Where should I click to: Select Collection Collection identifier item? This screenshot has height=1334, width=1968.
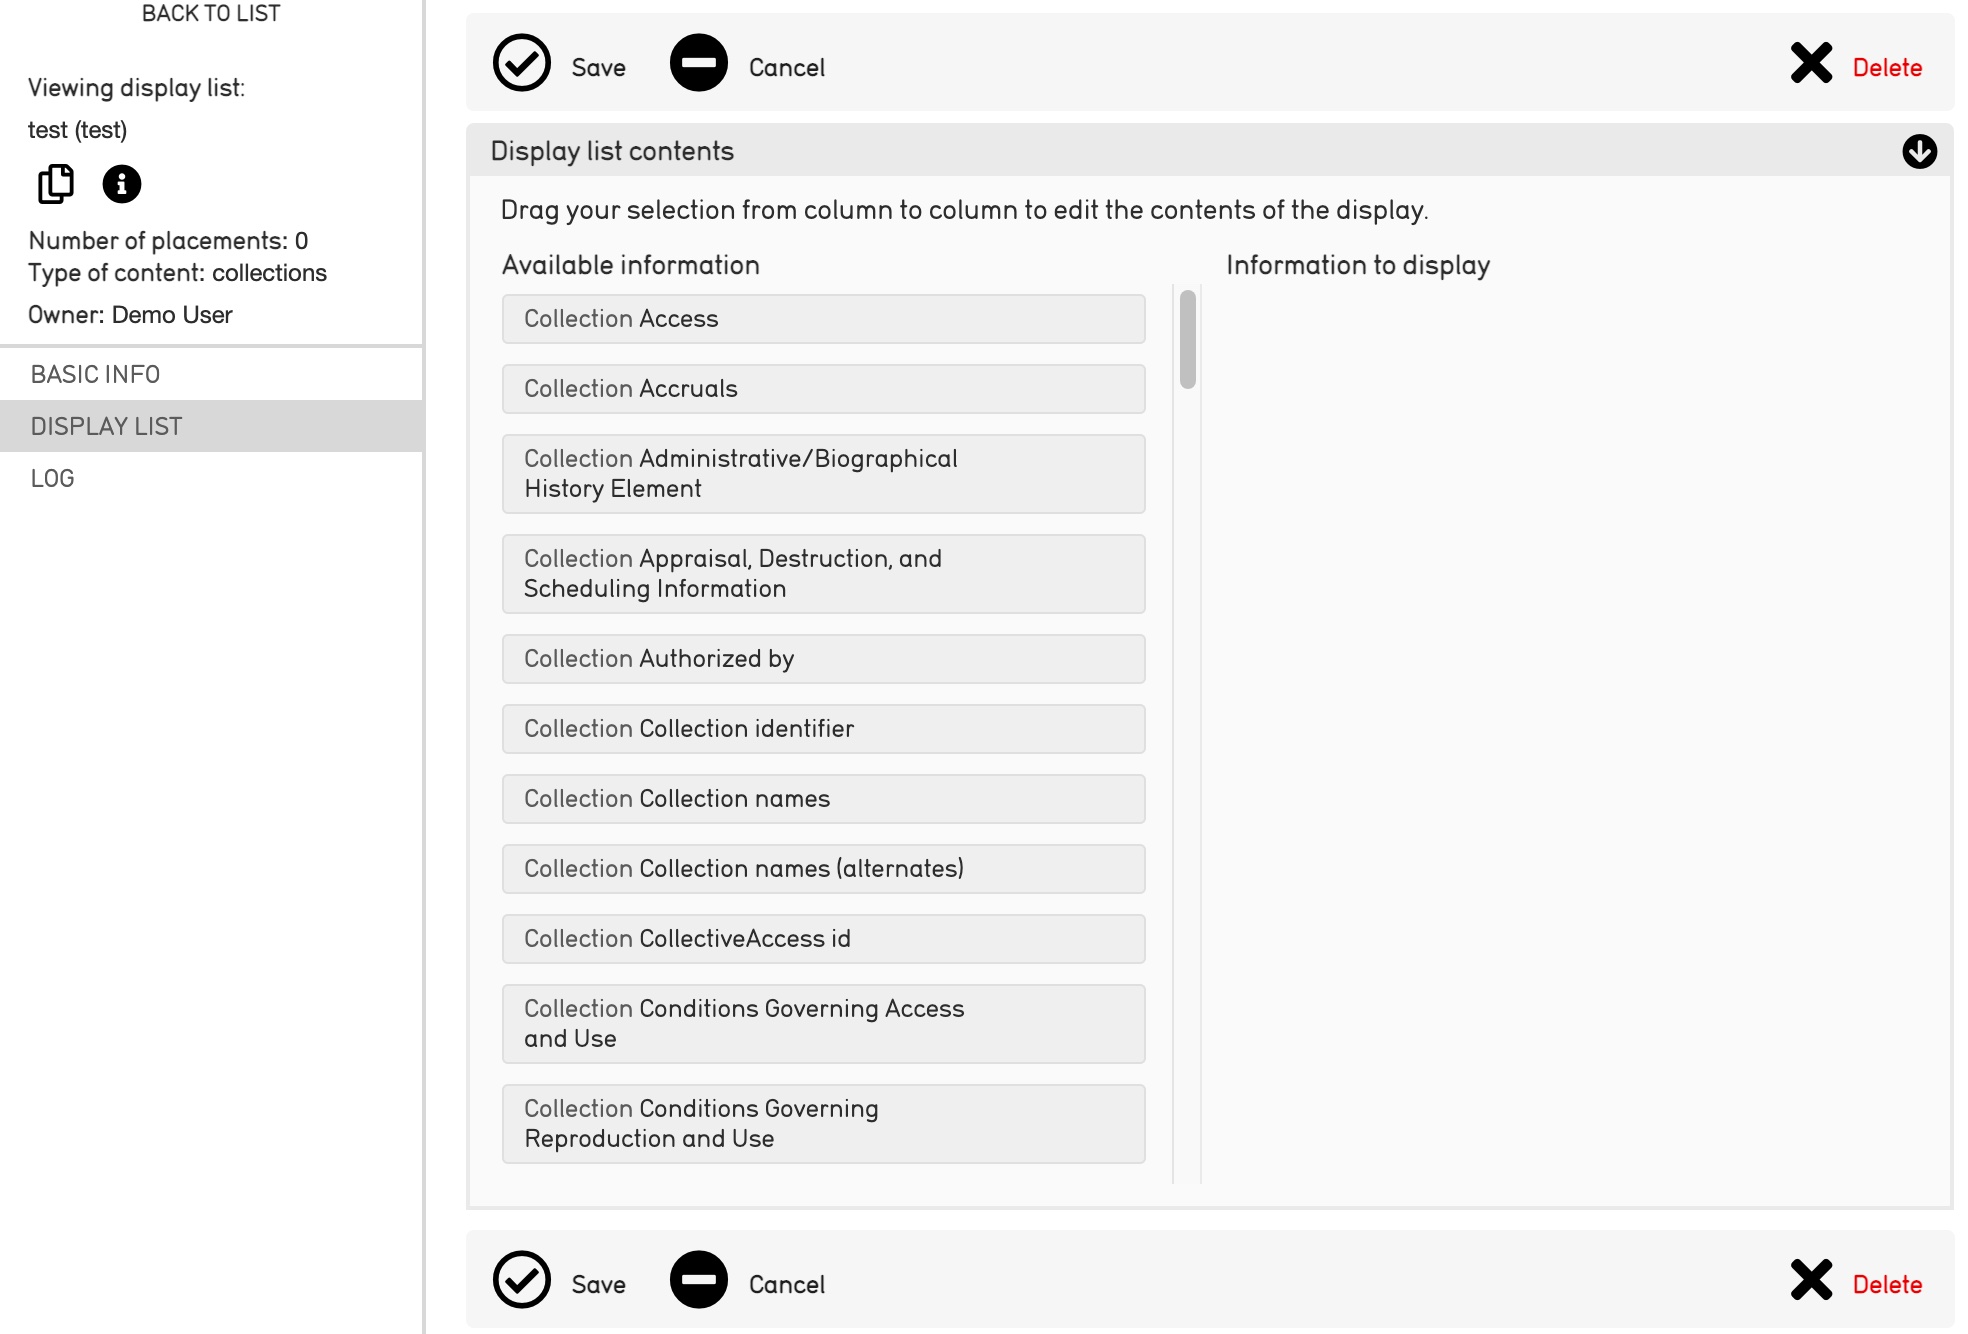tap(823, 729)
